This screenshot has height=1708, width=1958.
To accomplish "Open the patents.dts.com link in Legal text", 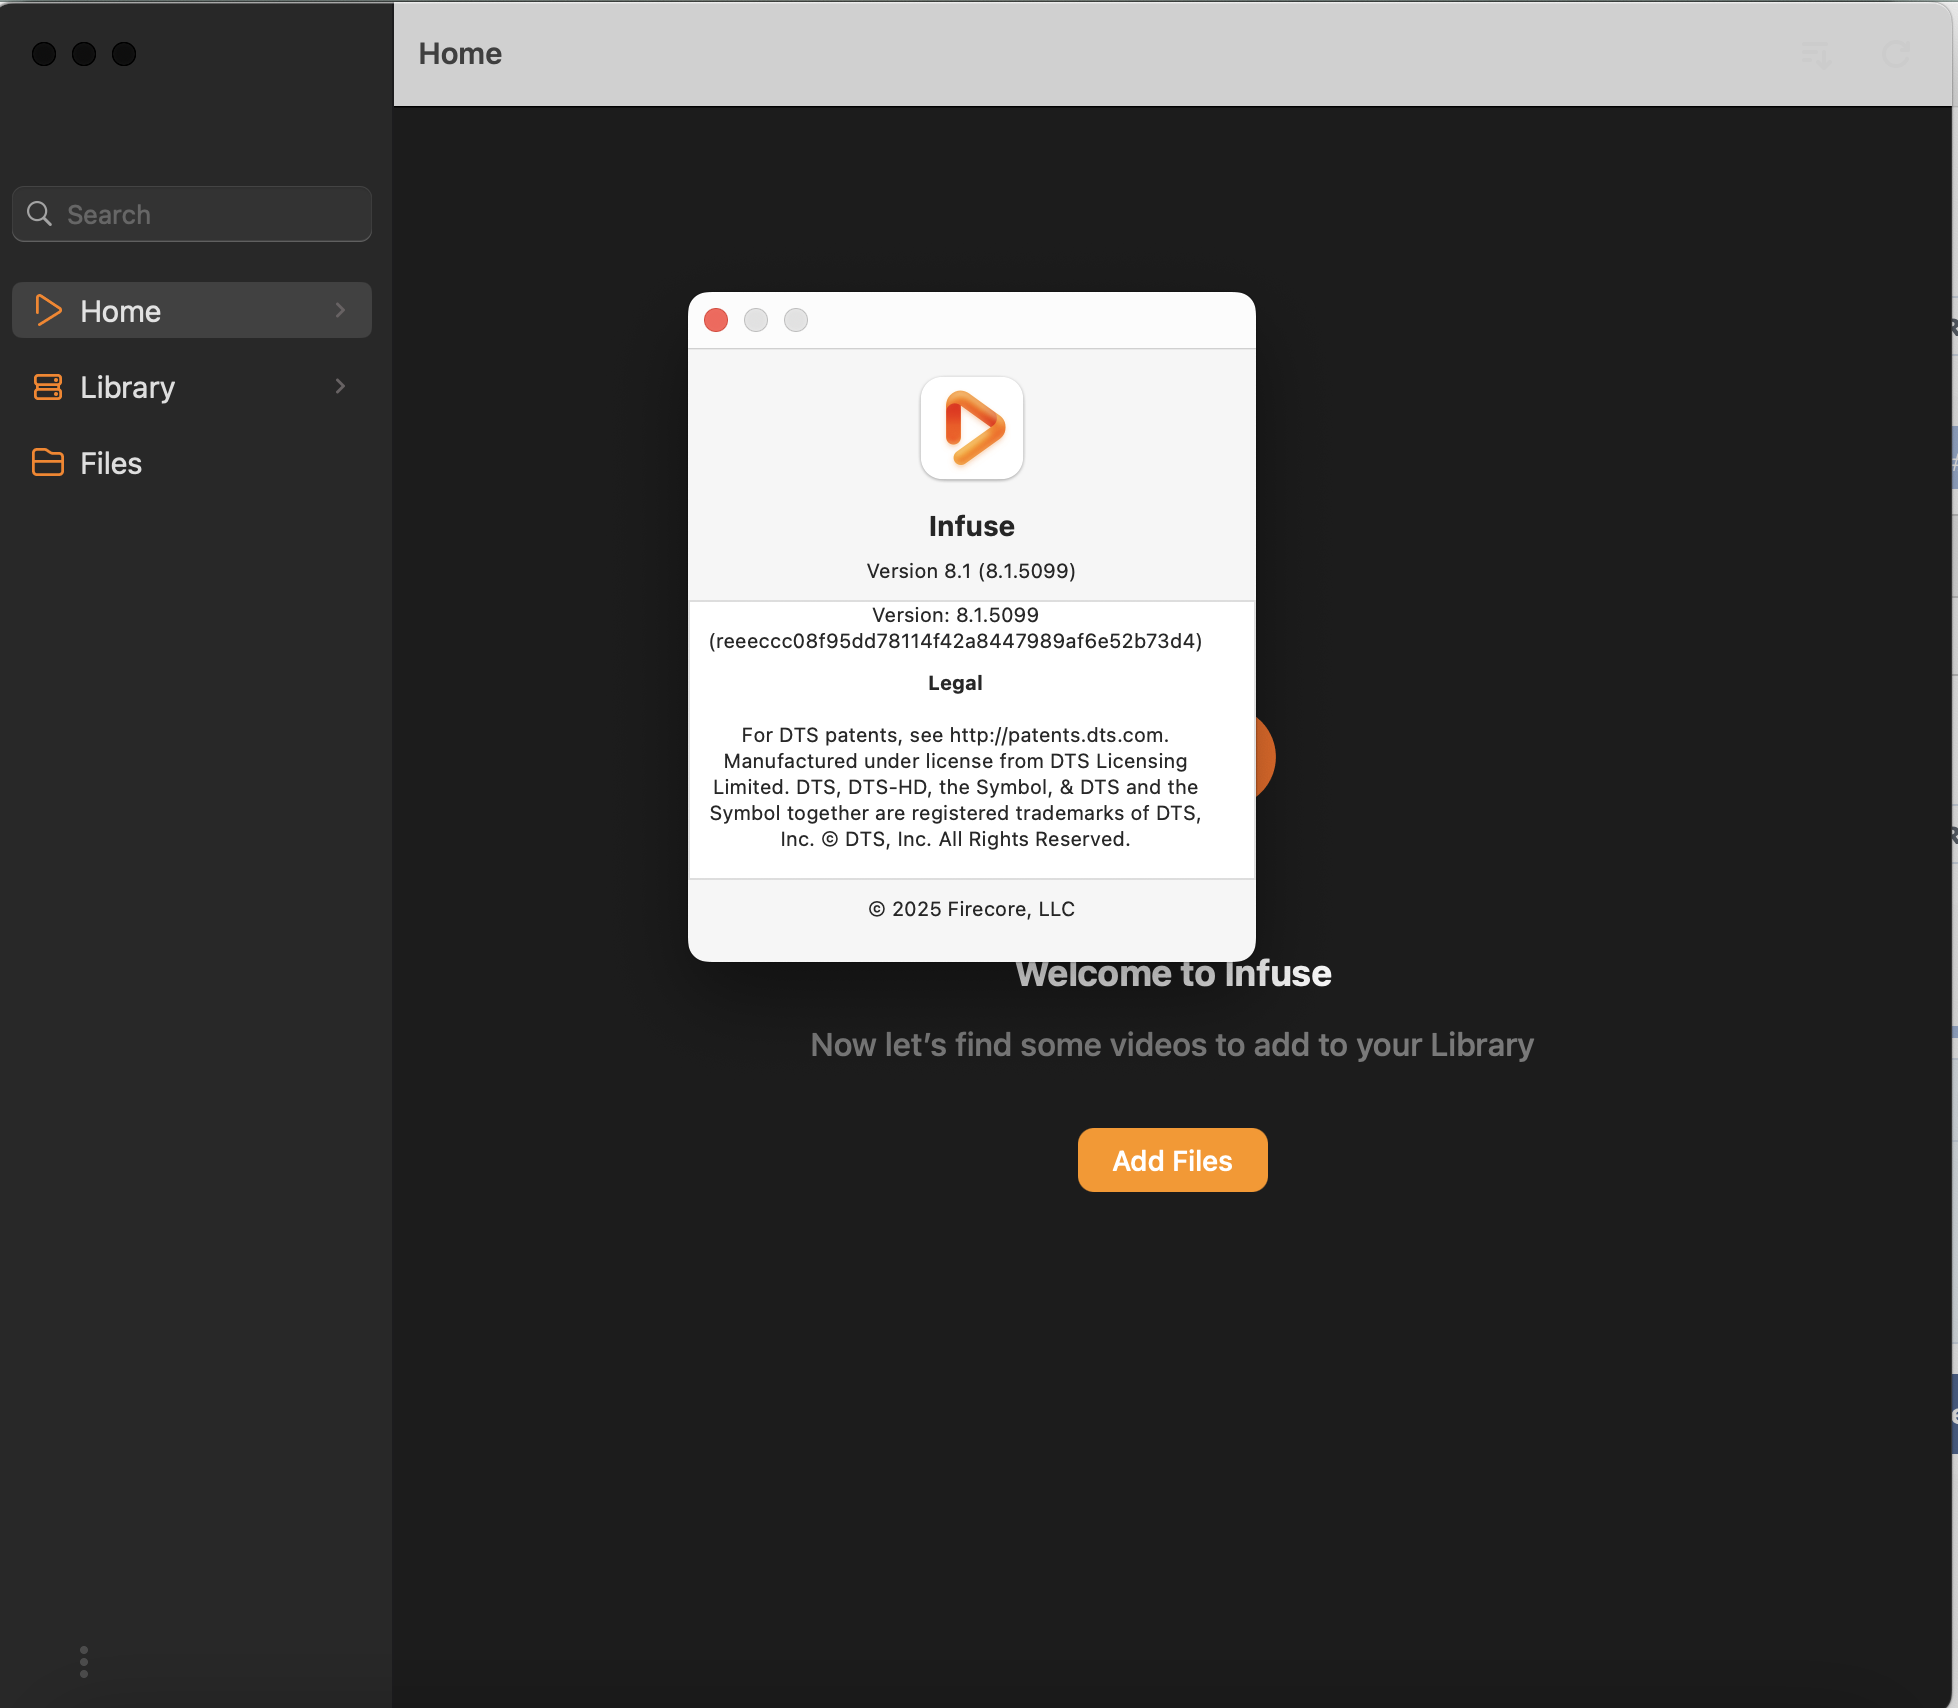I will (1056, 735).
